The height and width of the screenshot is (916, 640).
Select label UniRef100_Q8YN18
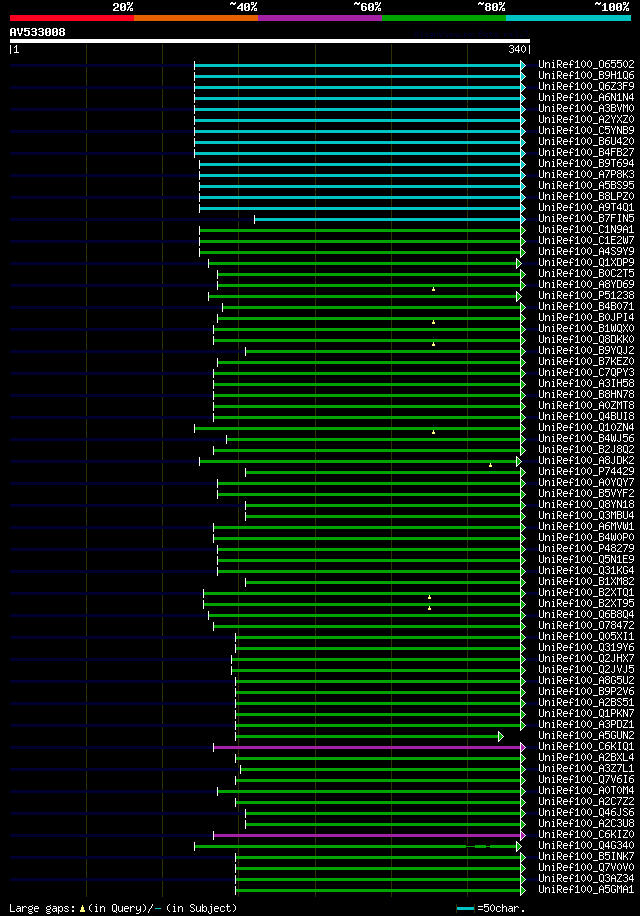586,504
